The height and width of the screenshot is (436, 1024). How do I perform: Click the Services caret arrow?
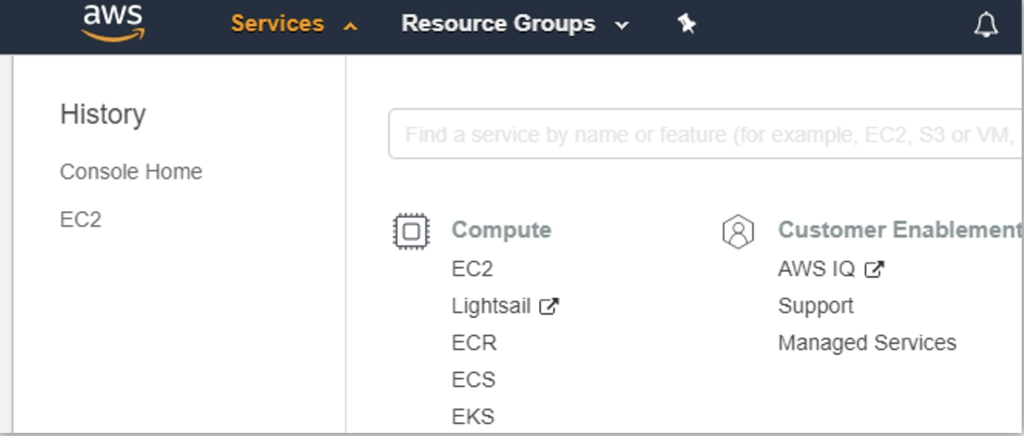351,26
